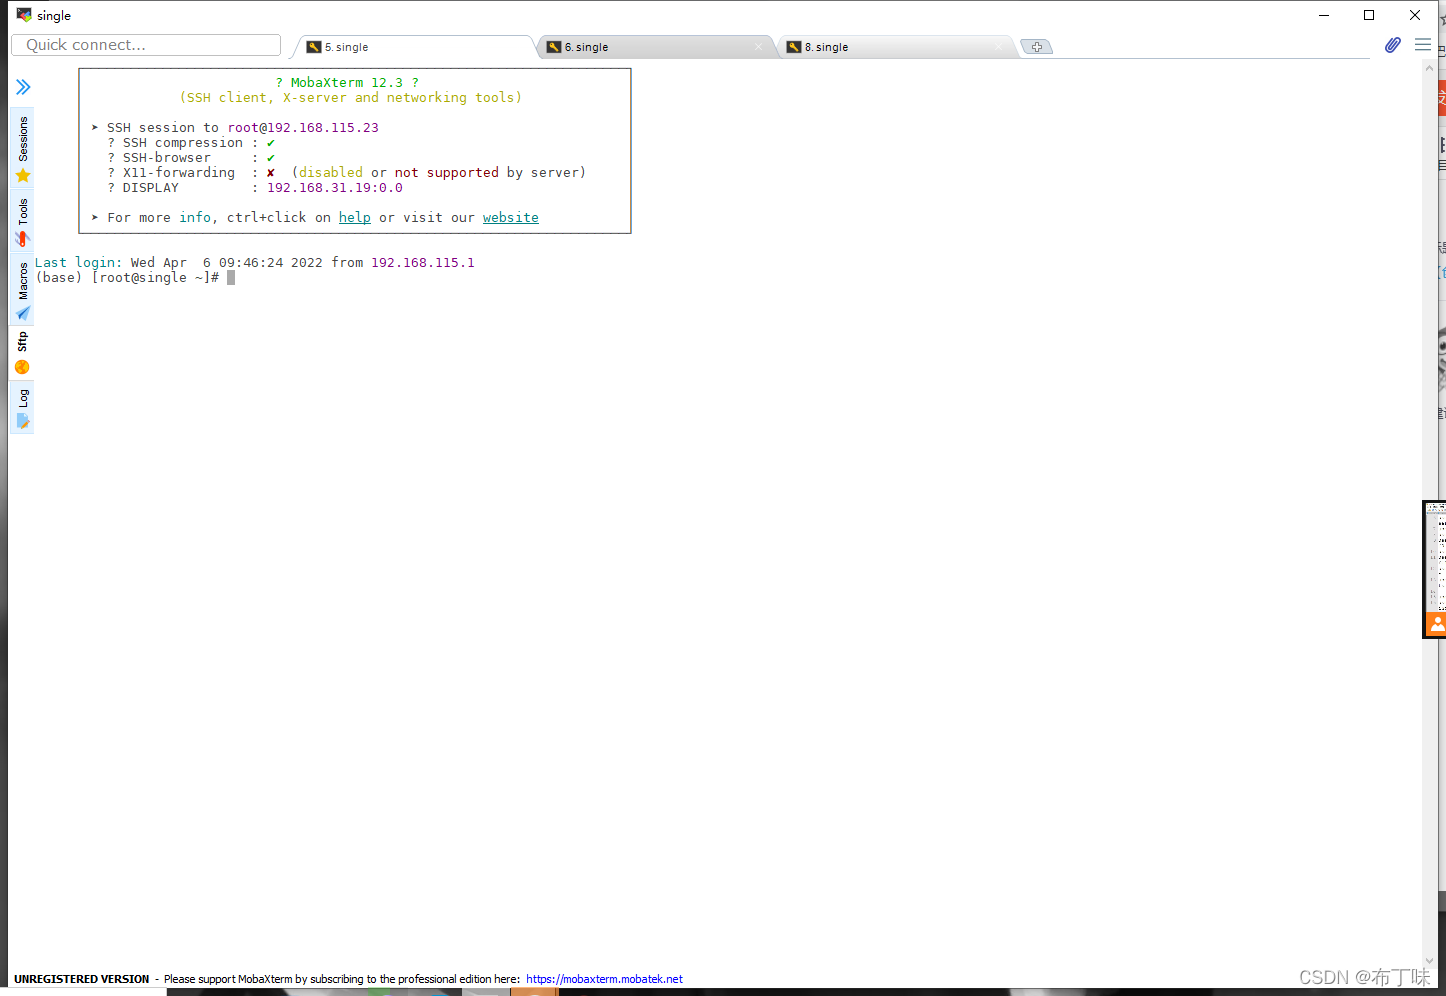Click the wrench icon on tab 8
1446x996 pixels.
(x=794, y=47)
